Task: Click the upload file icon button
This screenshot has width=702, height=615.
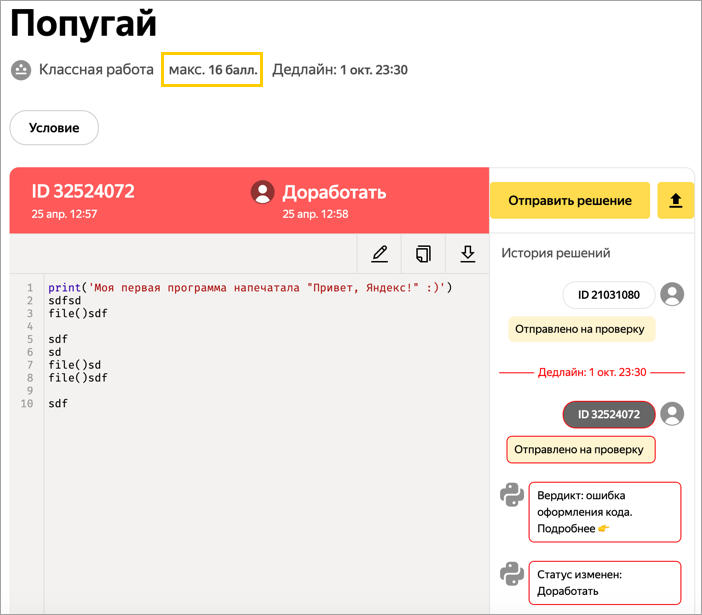Action: point(675,201)
